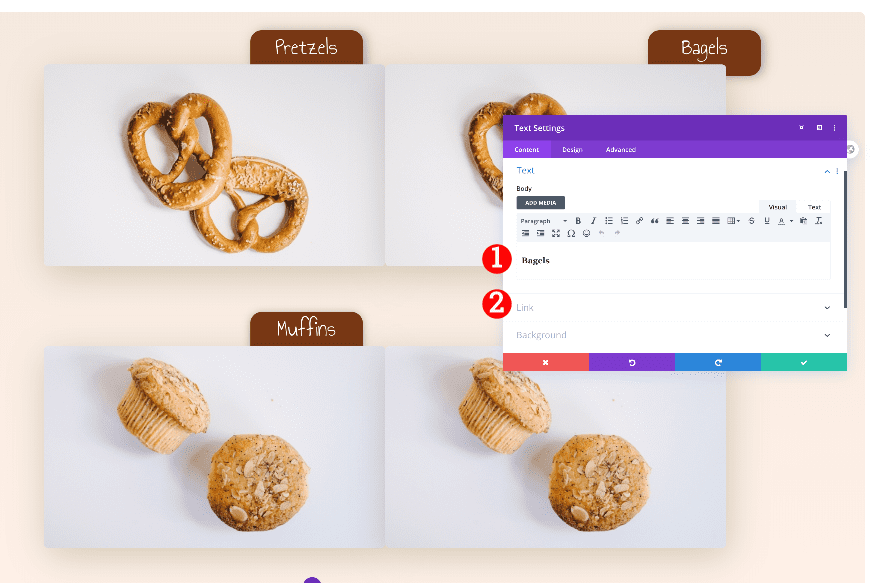
Task: Insert special character with the omega icon
Action: click(x=571, y=233)
